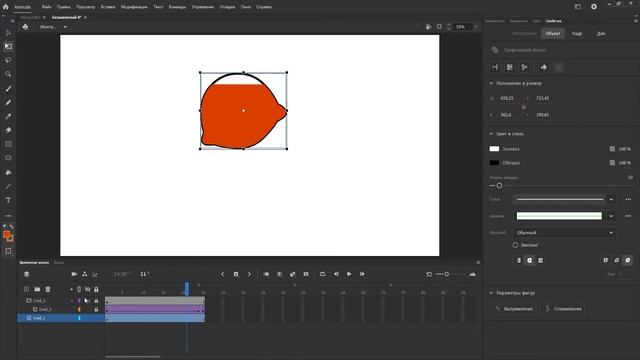
Task: Click the onion skin icon
Action: [266, 274]
